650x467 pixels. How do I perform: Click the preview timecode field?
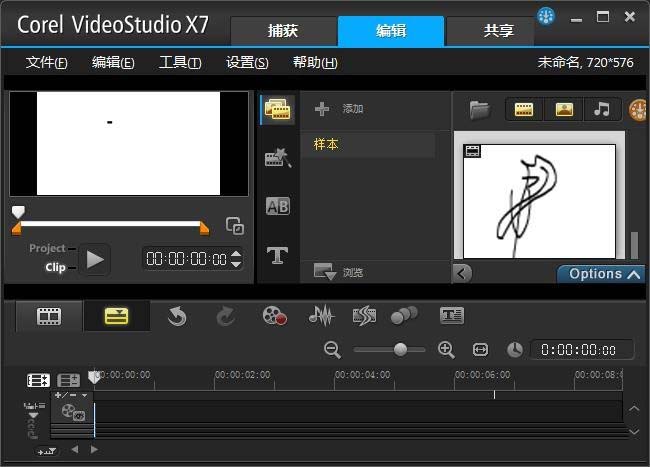[x=186, y=259]
